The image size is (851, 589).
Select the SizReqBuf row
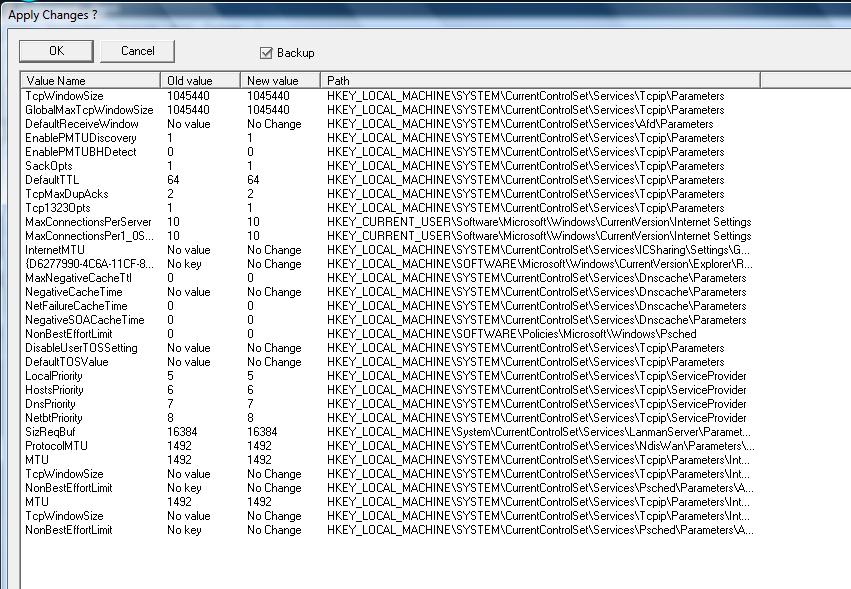point(51,432)
